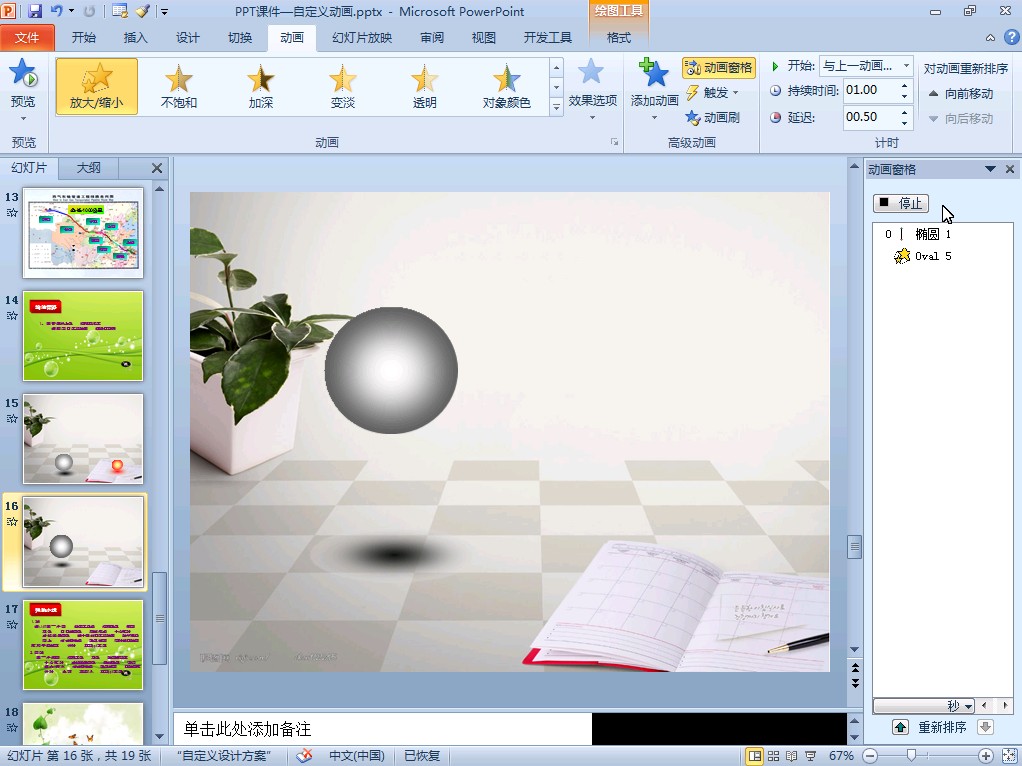Choose the 透明 animation effect
The image size is (1022, 766).
[x=424, y=86]
